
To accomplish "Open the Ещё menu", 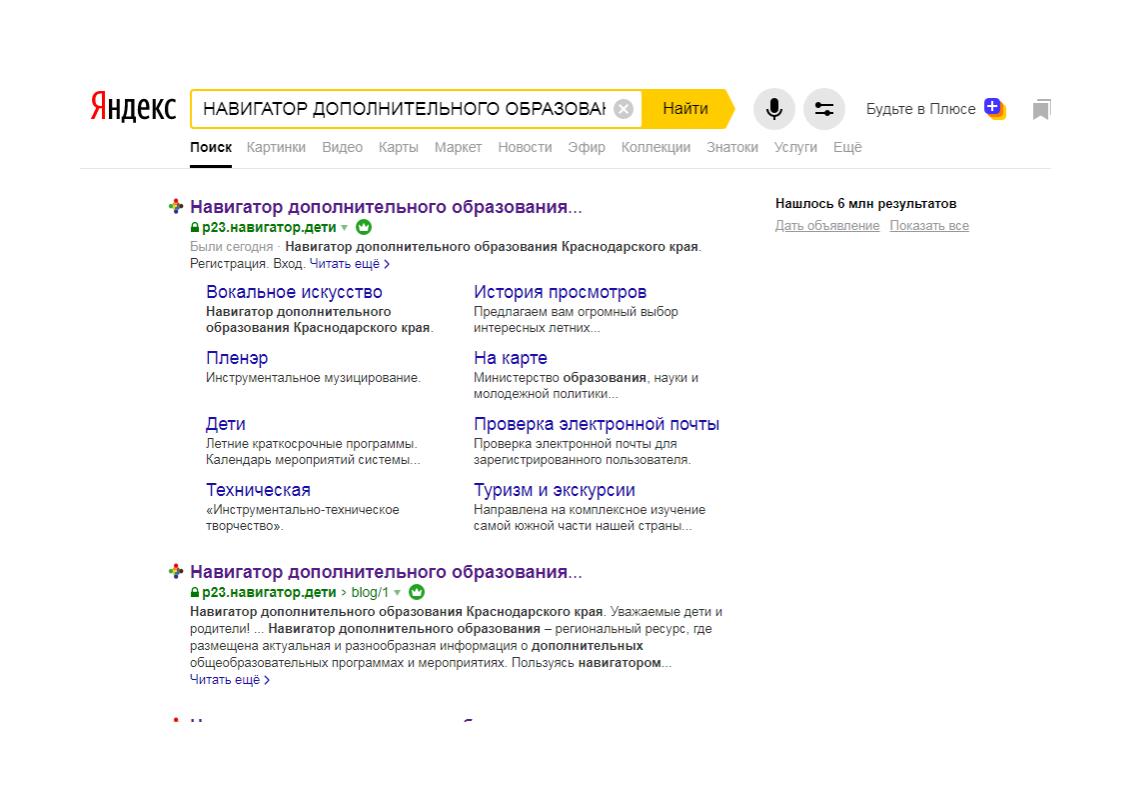I will pos(847,147).
